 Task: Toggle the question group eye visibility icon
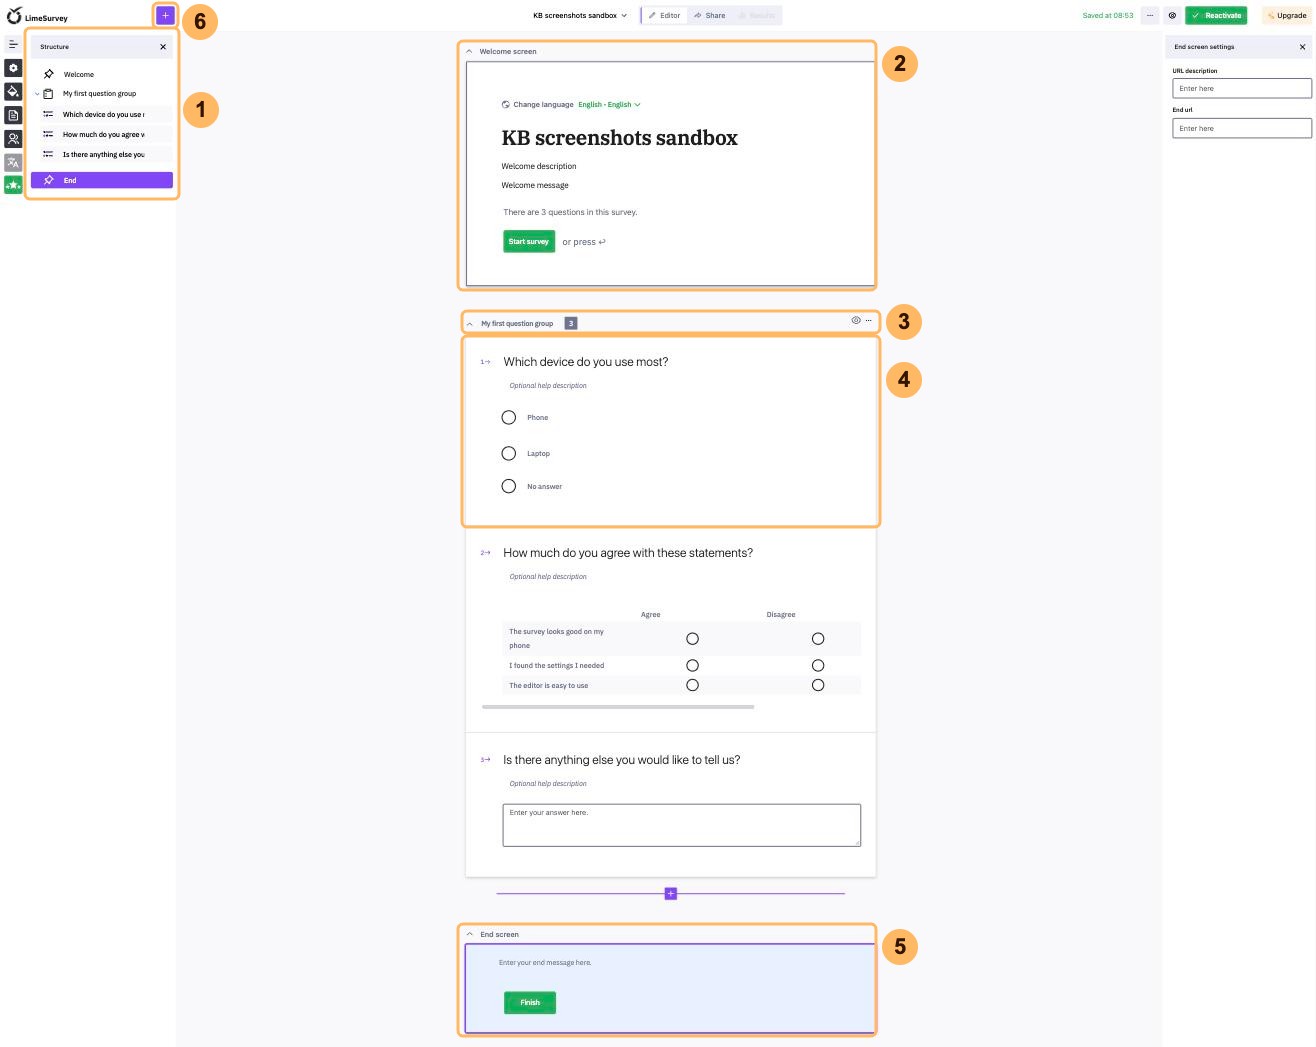point(856,320)
